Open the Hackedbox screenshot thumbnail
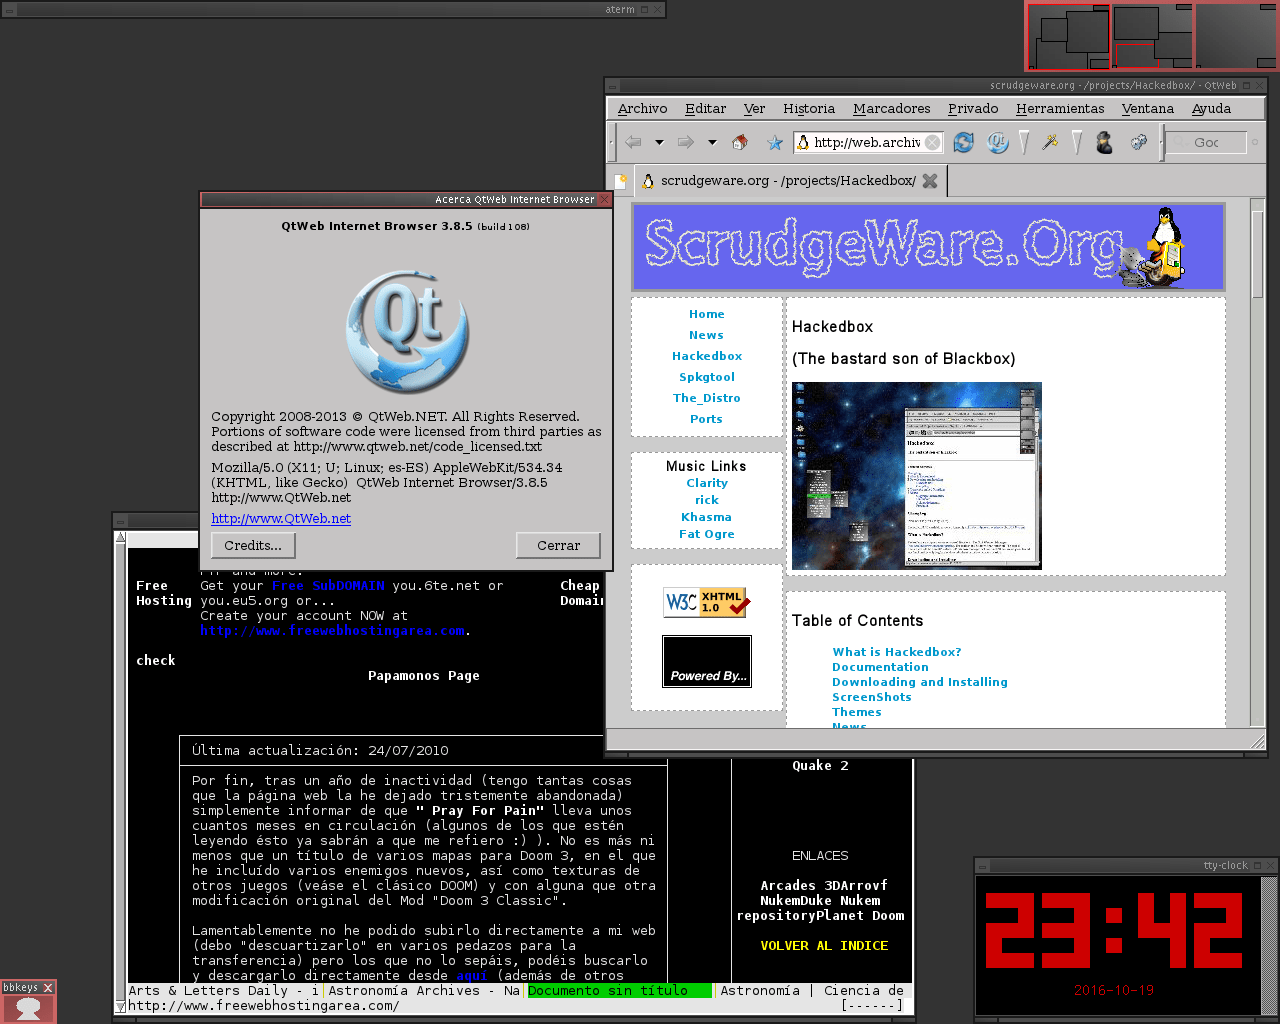Viewport: 1280px width, 1024px height. click(x=917, y=476)
